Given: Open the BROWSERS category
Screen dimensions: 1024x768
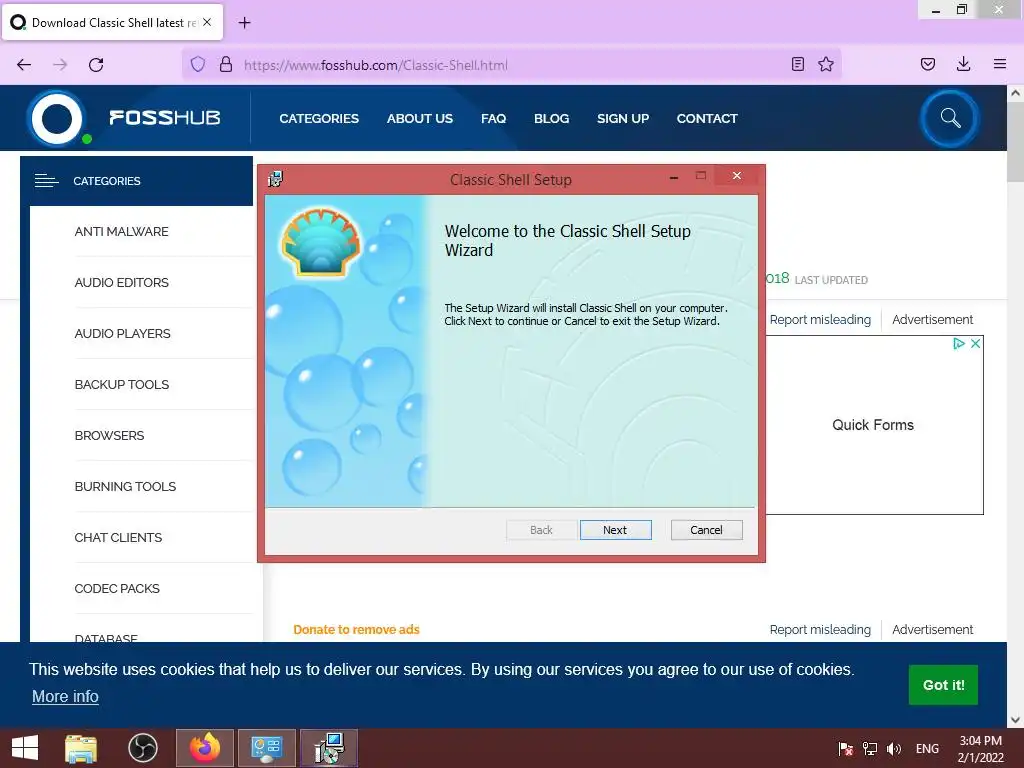Looking at the screenshot, I should pos(109,436).
